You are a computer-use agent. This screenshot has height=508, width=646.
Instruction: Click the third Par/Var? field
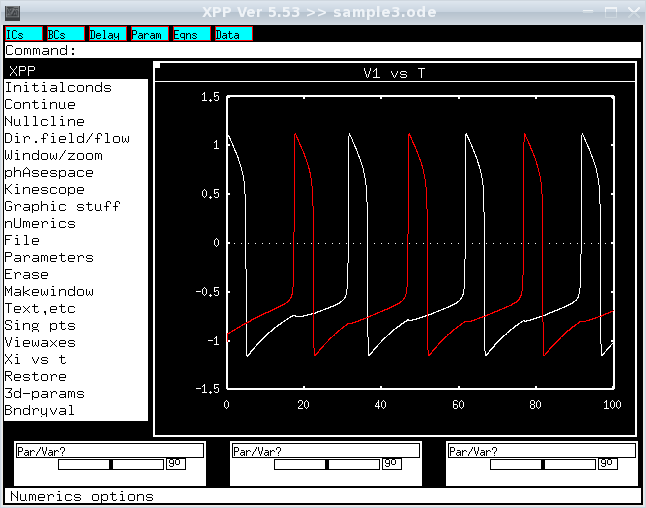[542, 451]
